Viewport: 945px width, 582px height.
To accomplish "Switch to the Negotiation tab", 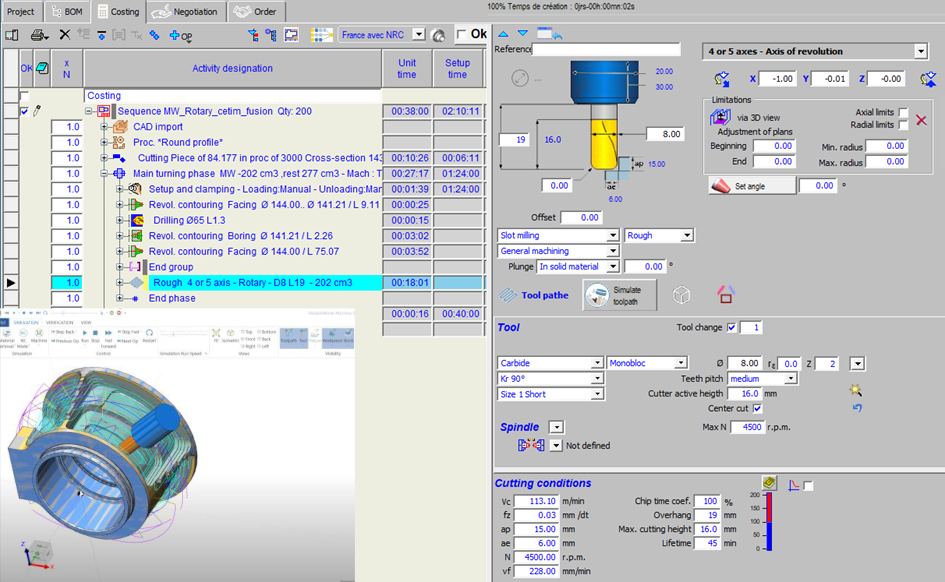I will [186, 12].
